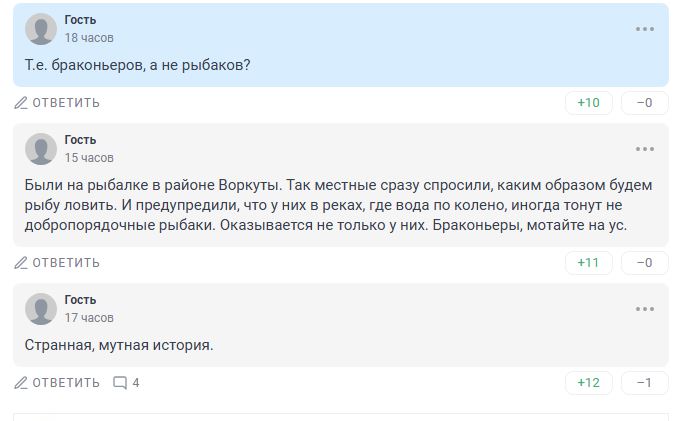This screenshot has height=421, width=692.
Task: Click the "17 часов" timestamp
Action: [89, 318]
